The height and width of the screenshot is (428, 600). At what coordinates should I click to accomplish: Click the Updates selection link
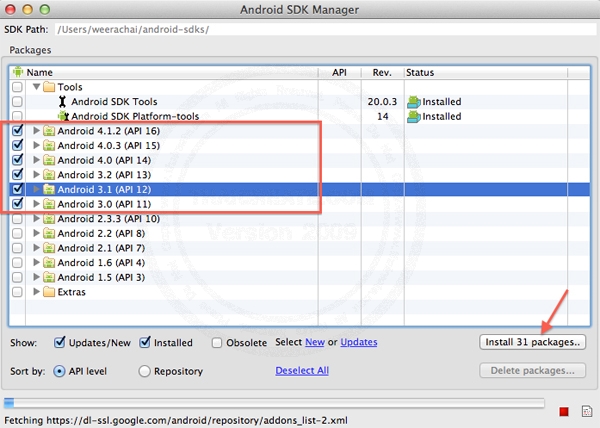coord(359,342)
